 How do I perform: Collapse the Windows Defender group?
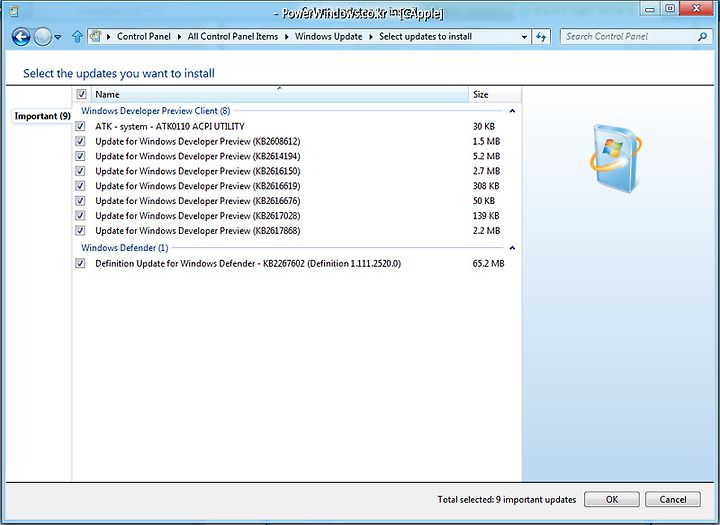pos(512,248)
